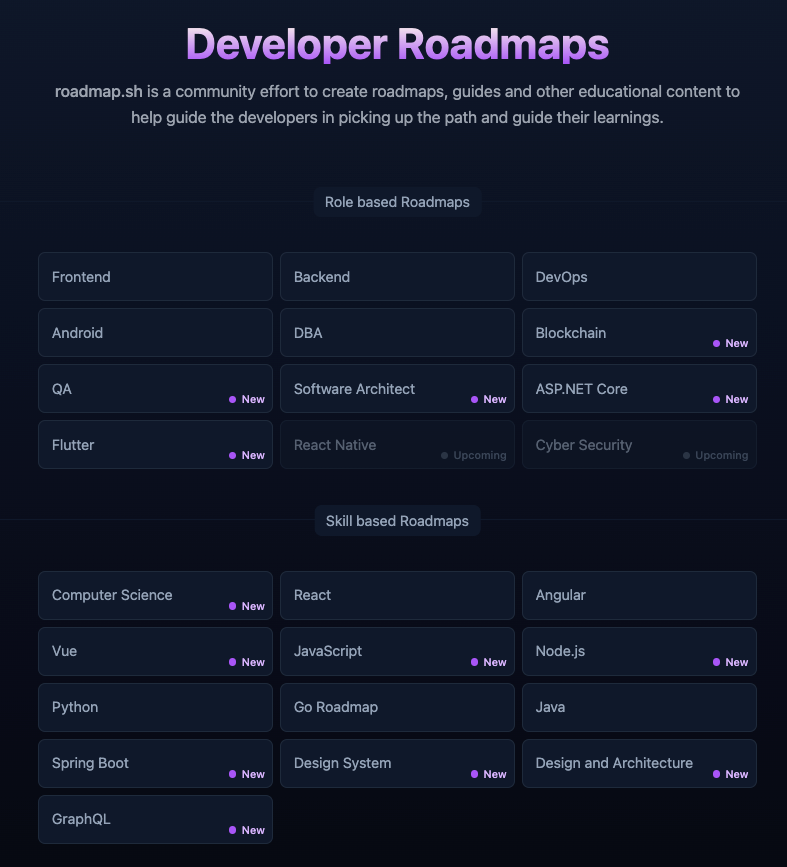Go to the Angular roadmap

(639, 596)
